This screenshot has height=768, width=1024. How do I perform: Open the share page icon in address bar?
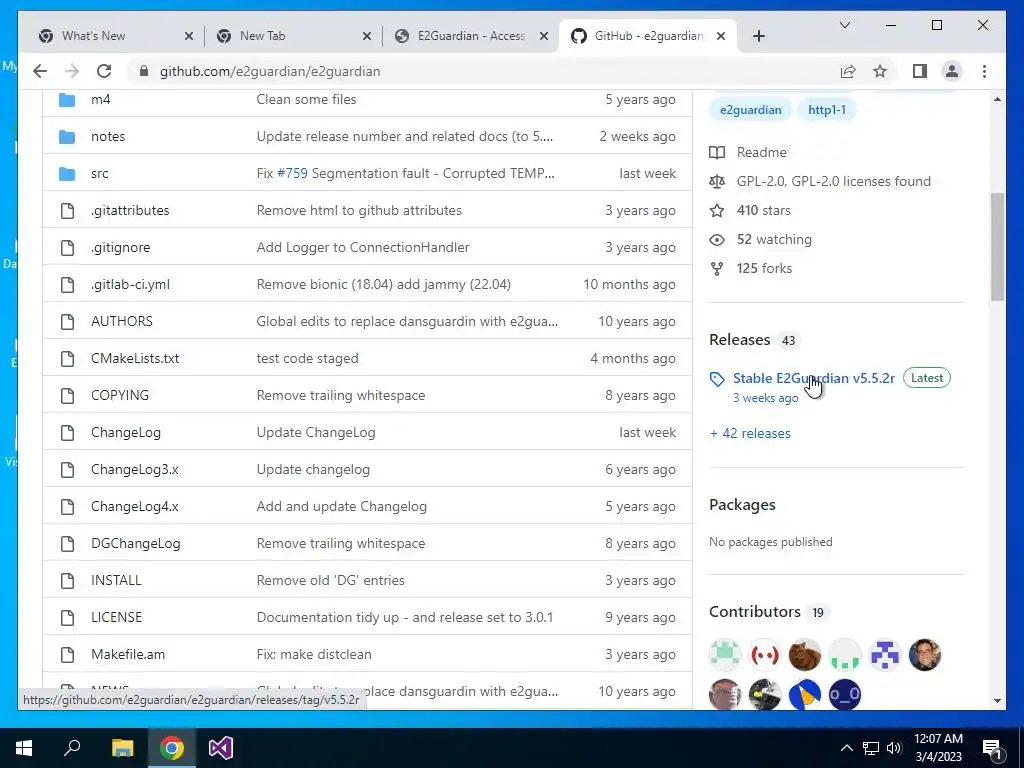pyautogui.click(x=848, y=71)
